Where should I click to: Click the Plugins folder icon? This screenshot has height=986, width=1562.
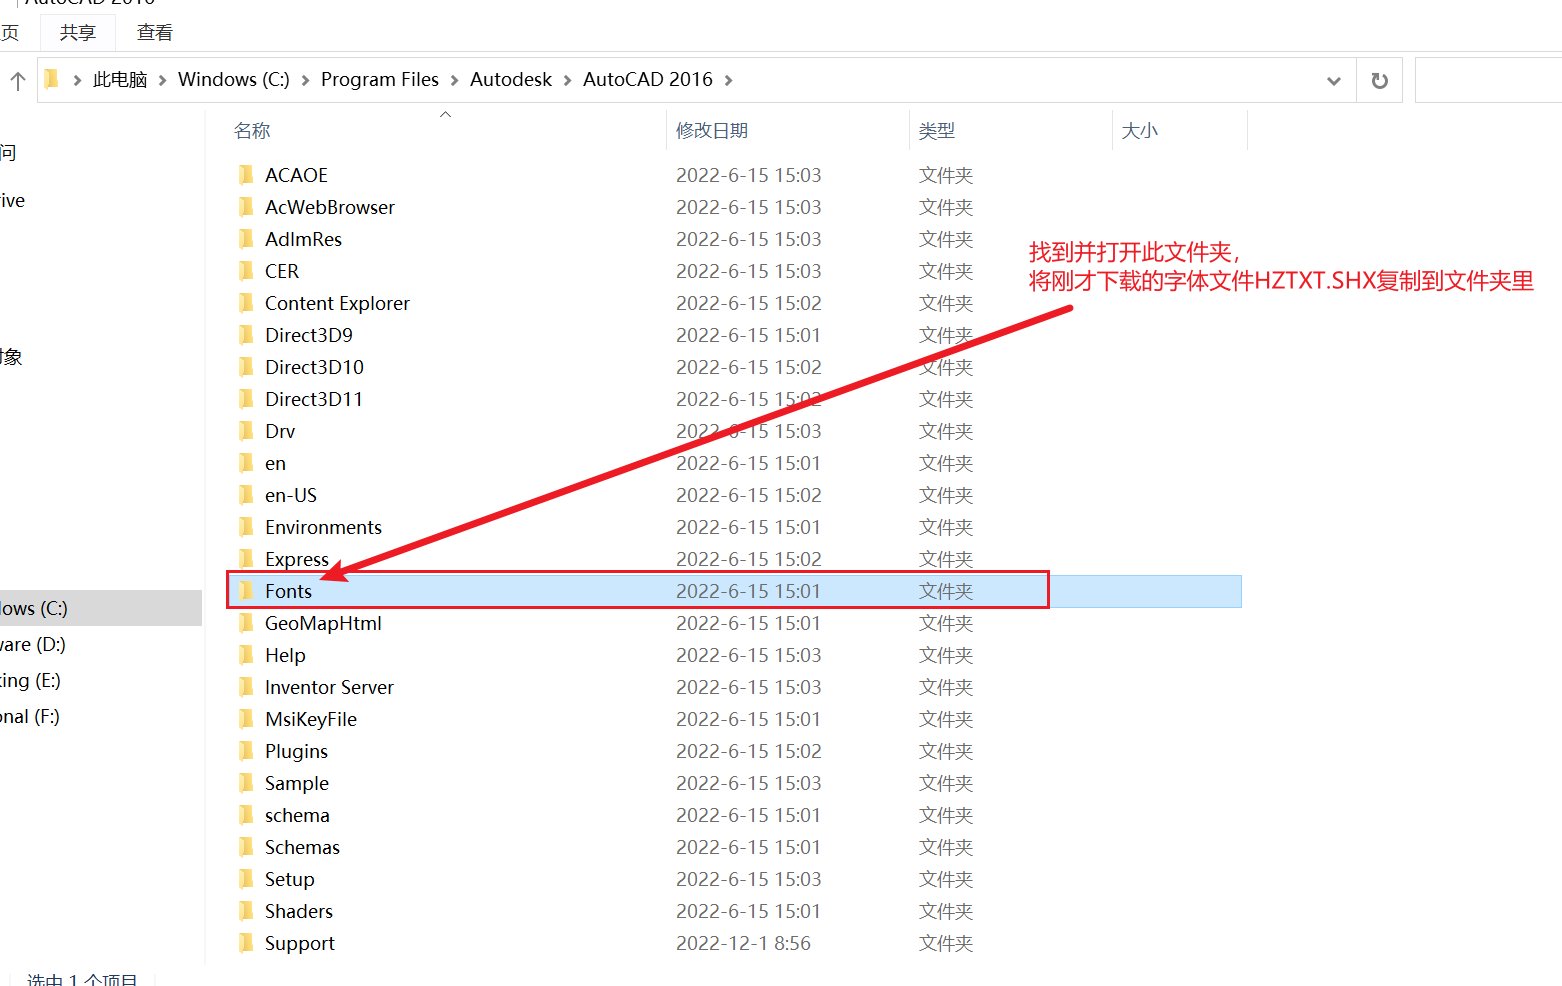click(246, 751)
